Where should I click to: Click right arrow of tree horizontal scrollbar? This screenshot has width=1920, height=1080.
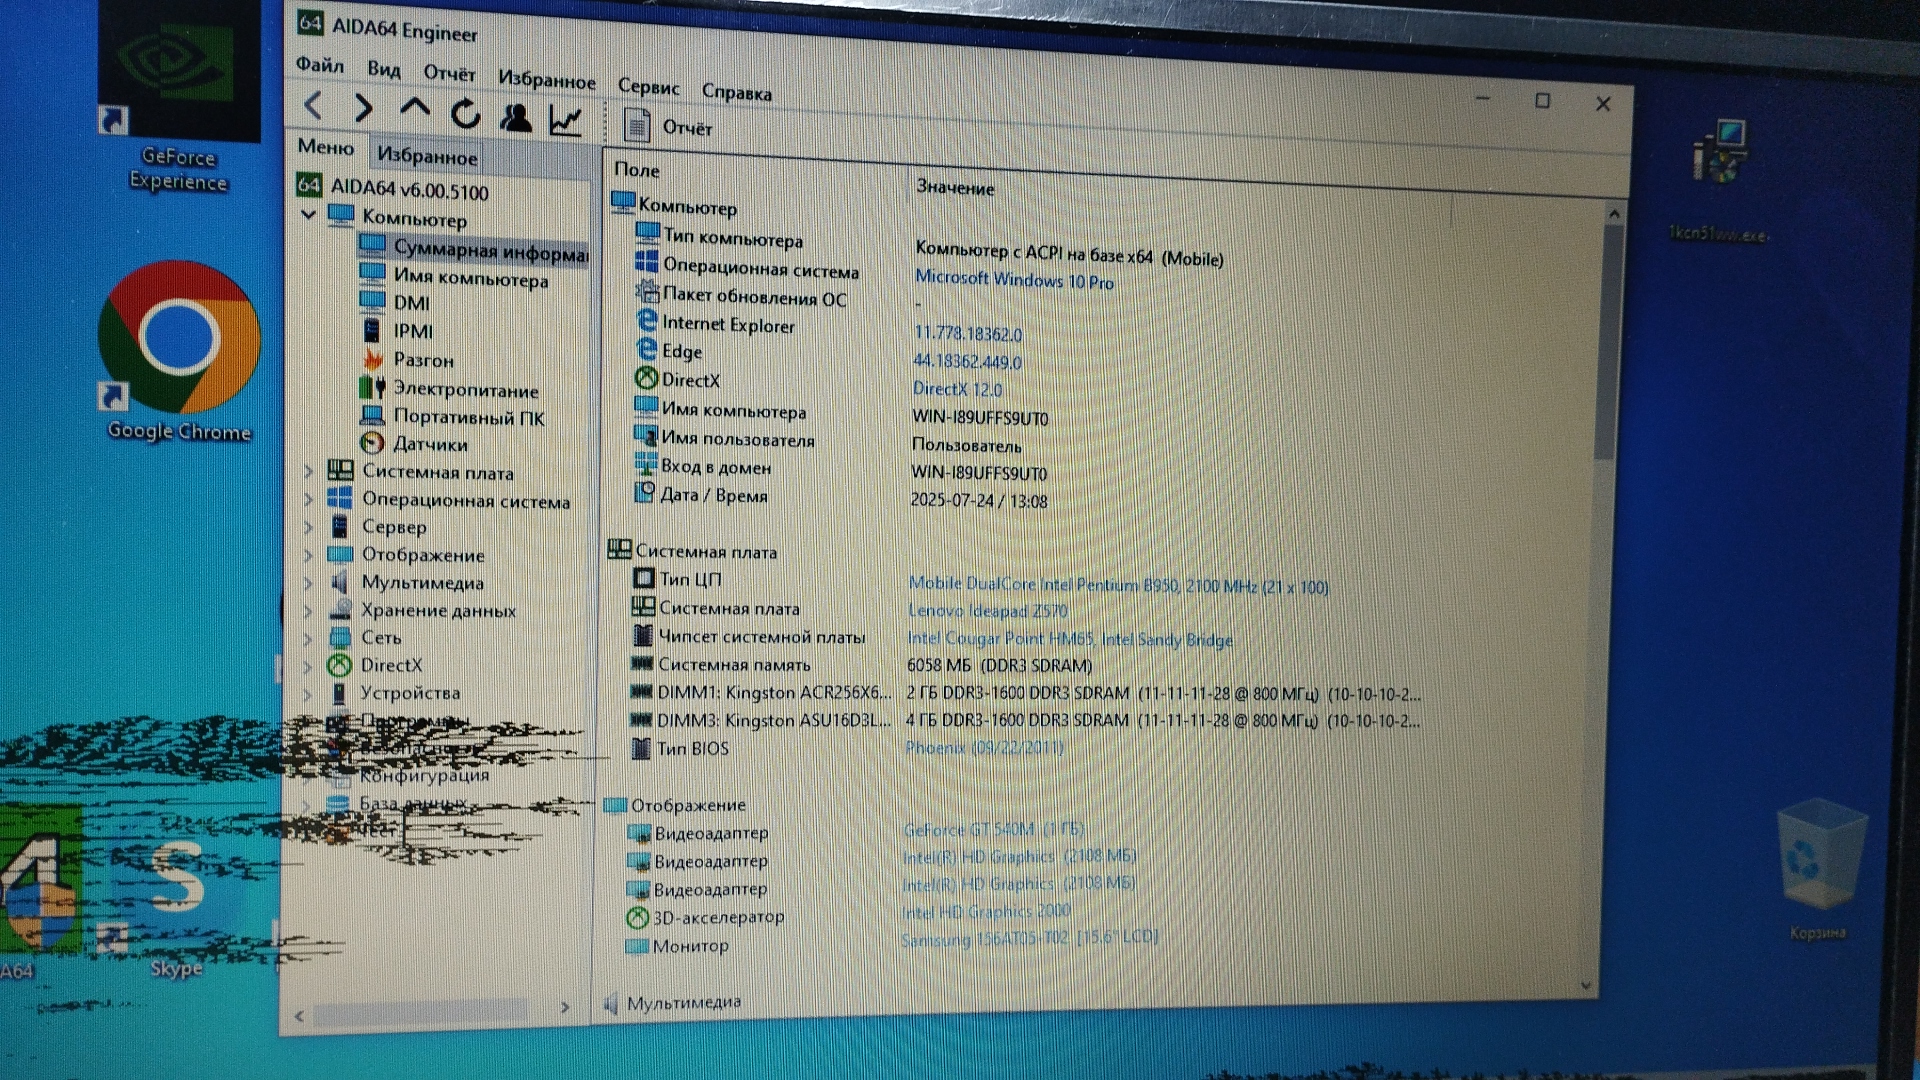[x=565, y=1007]
